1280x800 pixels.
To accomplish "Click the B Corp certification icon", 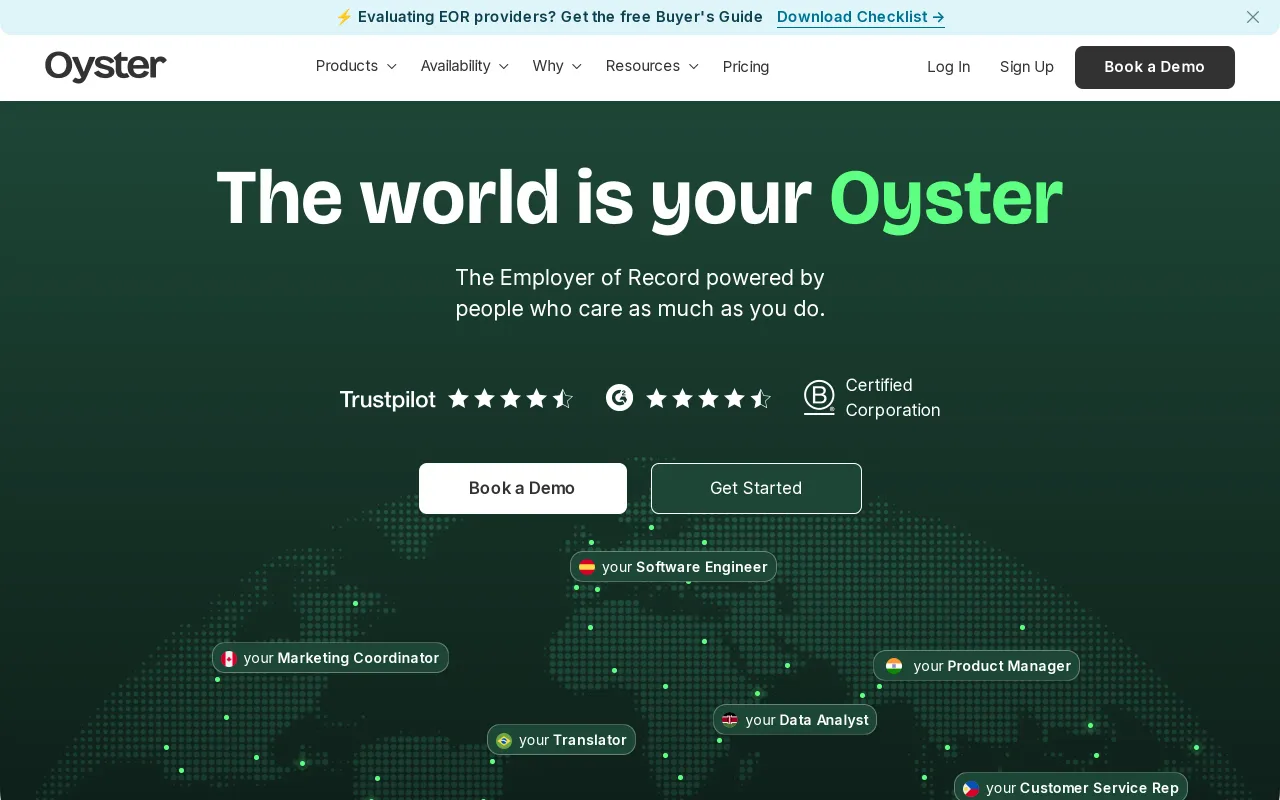I will point(819,397).
